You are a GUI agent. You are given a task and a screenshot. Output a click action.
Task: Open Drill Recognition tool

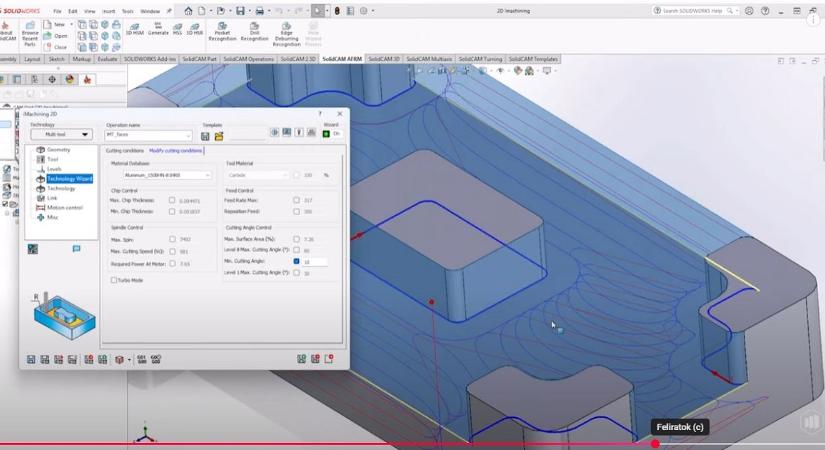(x=254, y=32)
